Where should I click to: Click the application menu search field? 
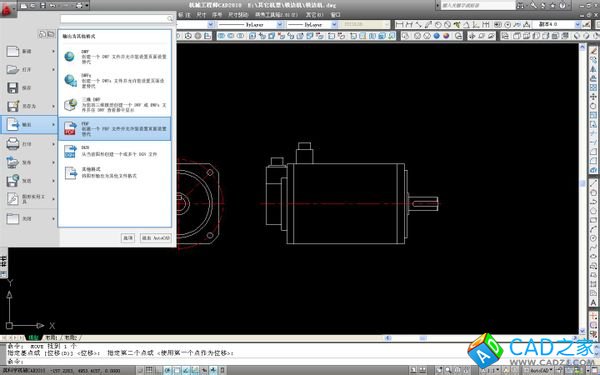tap(117, 18)
